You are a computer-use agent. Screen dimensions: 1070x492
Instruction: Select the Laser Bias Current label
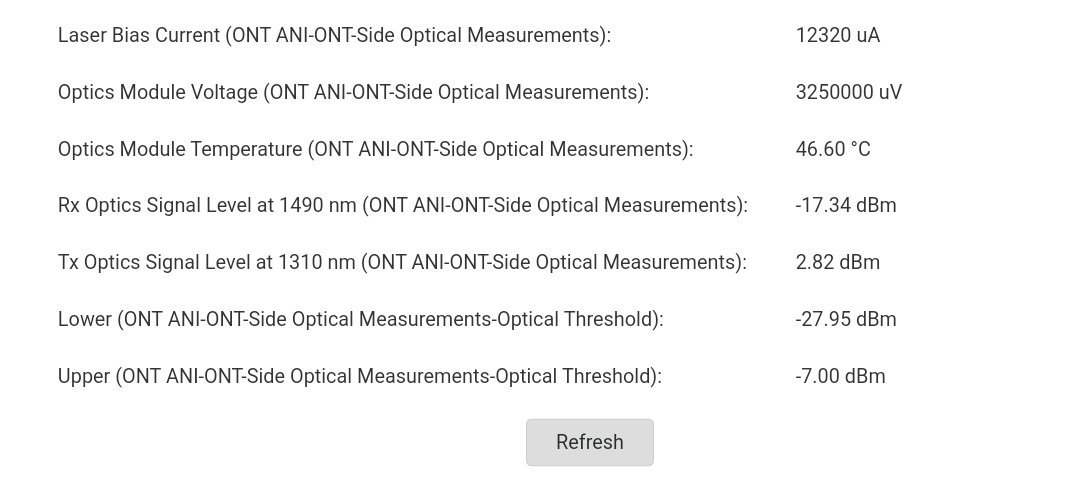click(x=334, y=35)
